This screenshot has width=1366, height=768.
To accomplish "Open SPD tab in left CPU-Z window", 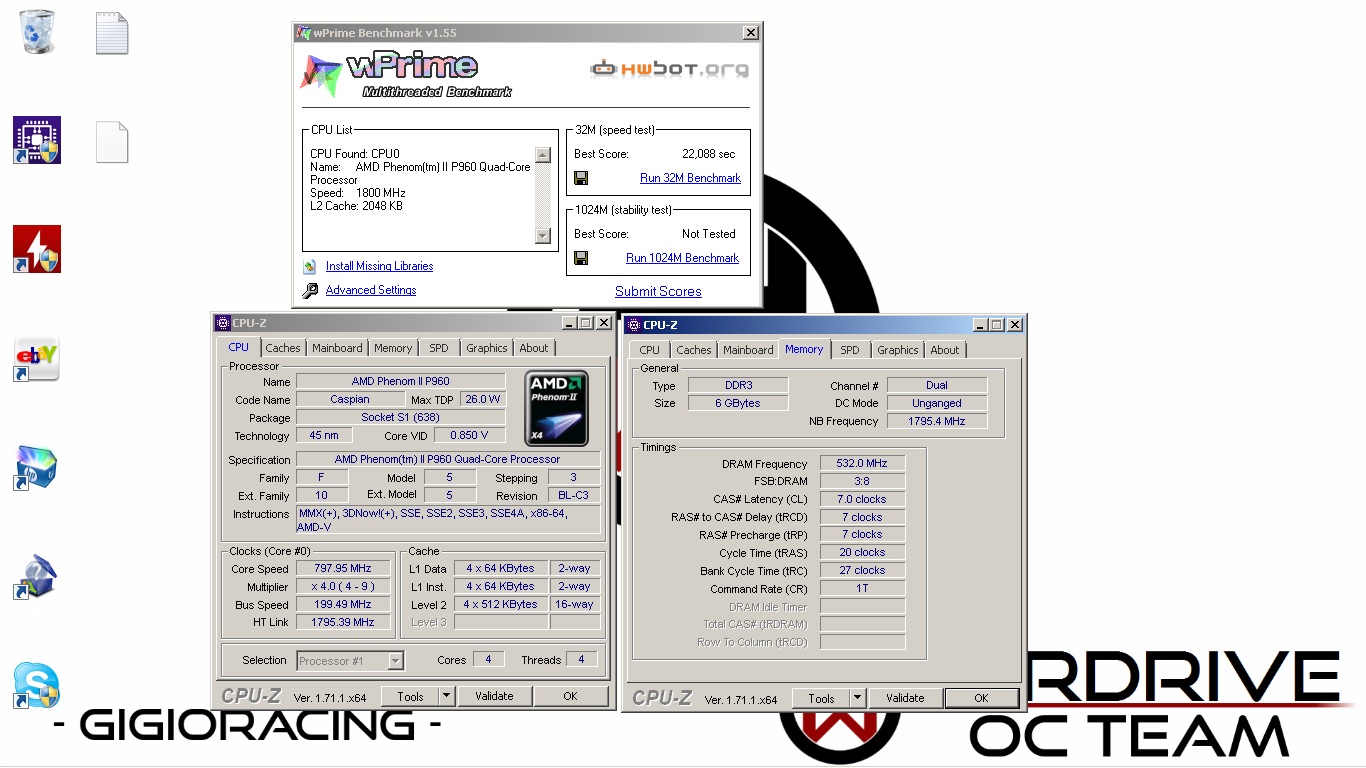I will pos(439,348).
